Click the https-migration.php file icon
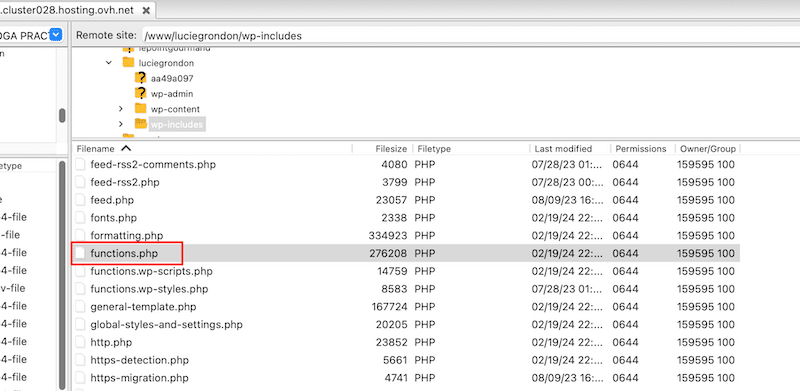Screen dimensions: 800x391 coord(80,378)
